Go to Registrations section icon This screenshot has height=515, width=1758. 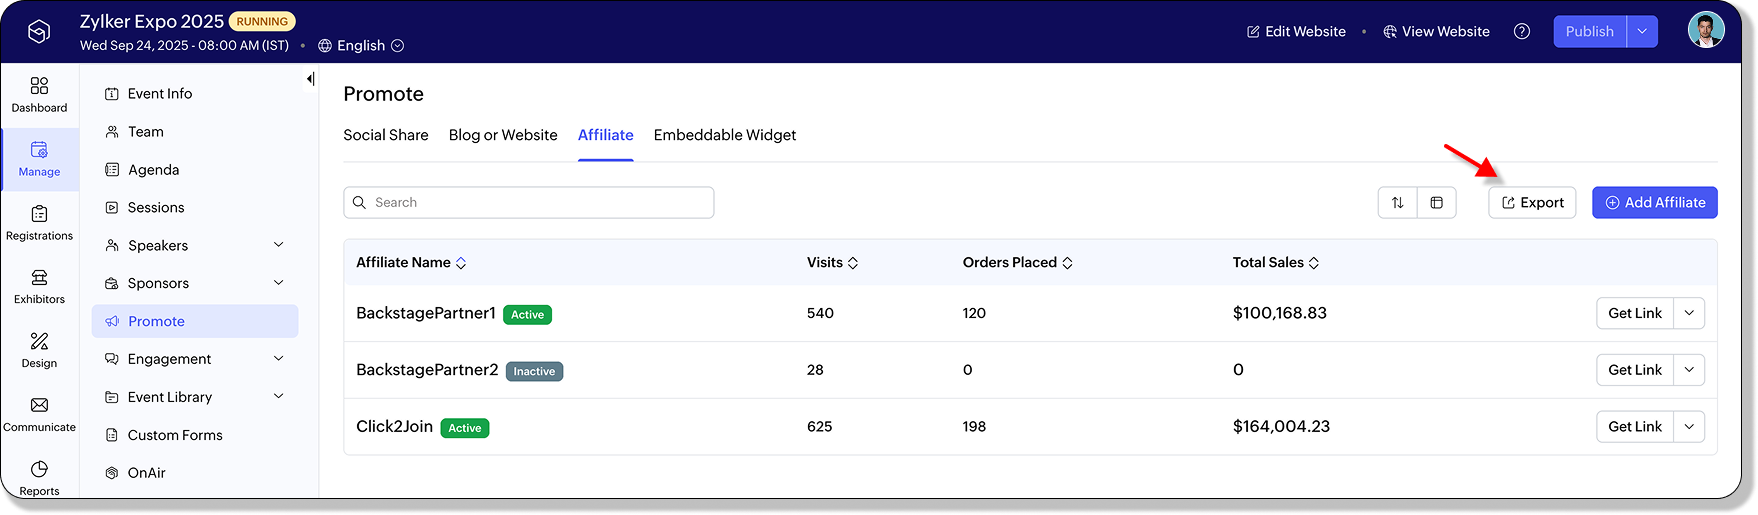coord(39,214)
